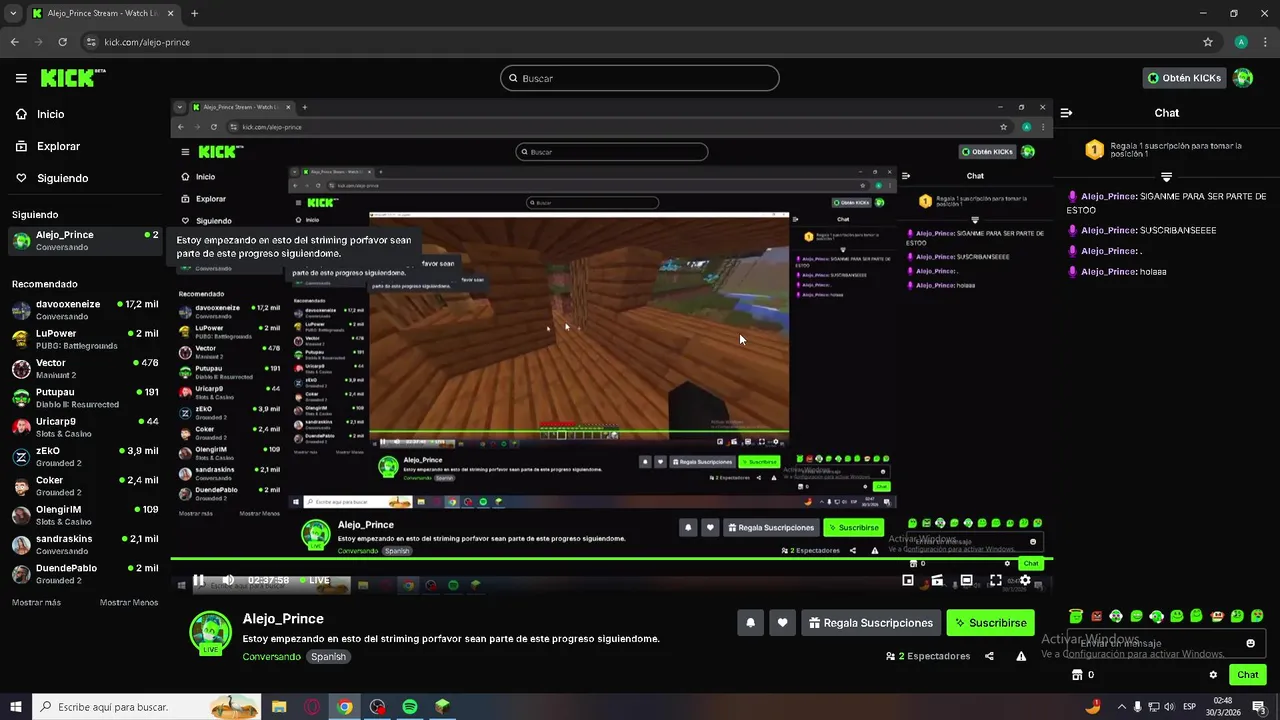Open chat settings gear

tap(1213, 675)
